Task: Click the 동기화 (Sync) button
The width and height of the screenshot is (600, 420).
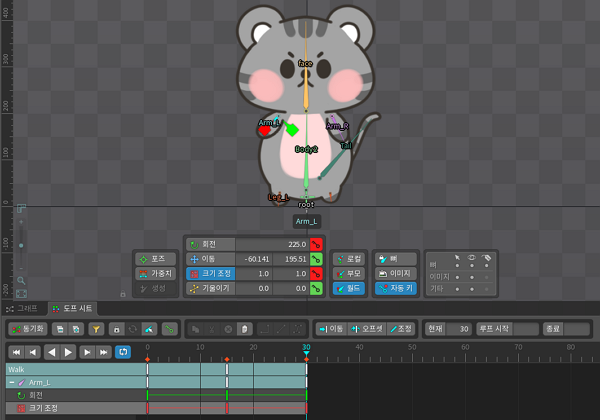Action: (x=28, y=329)
